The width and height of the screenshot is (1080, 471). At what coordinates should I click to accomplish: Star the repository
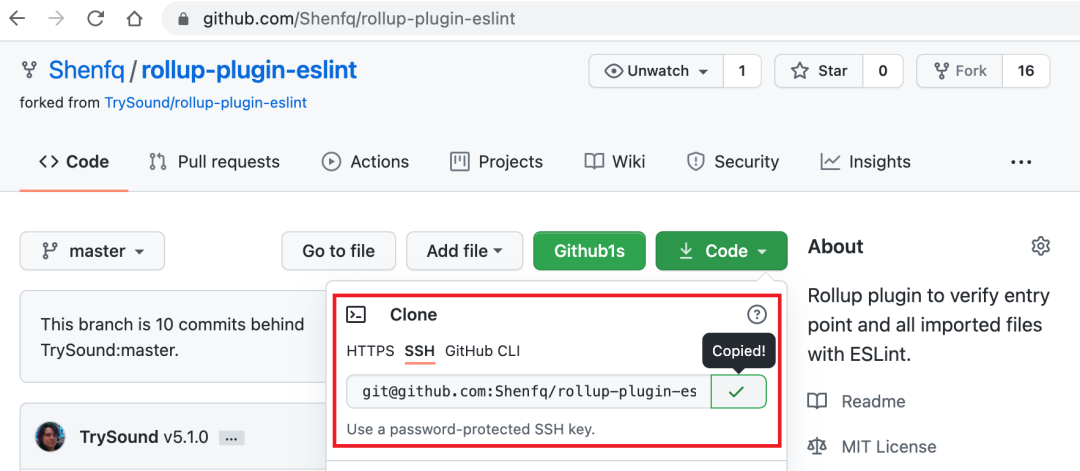click(819, 71)
